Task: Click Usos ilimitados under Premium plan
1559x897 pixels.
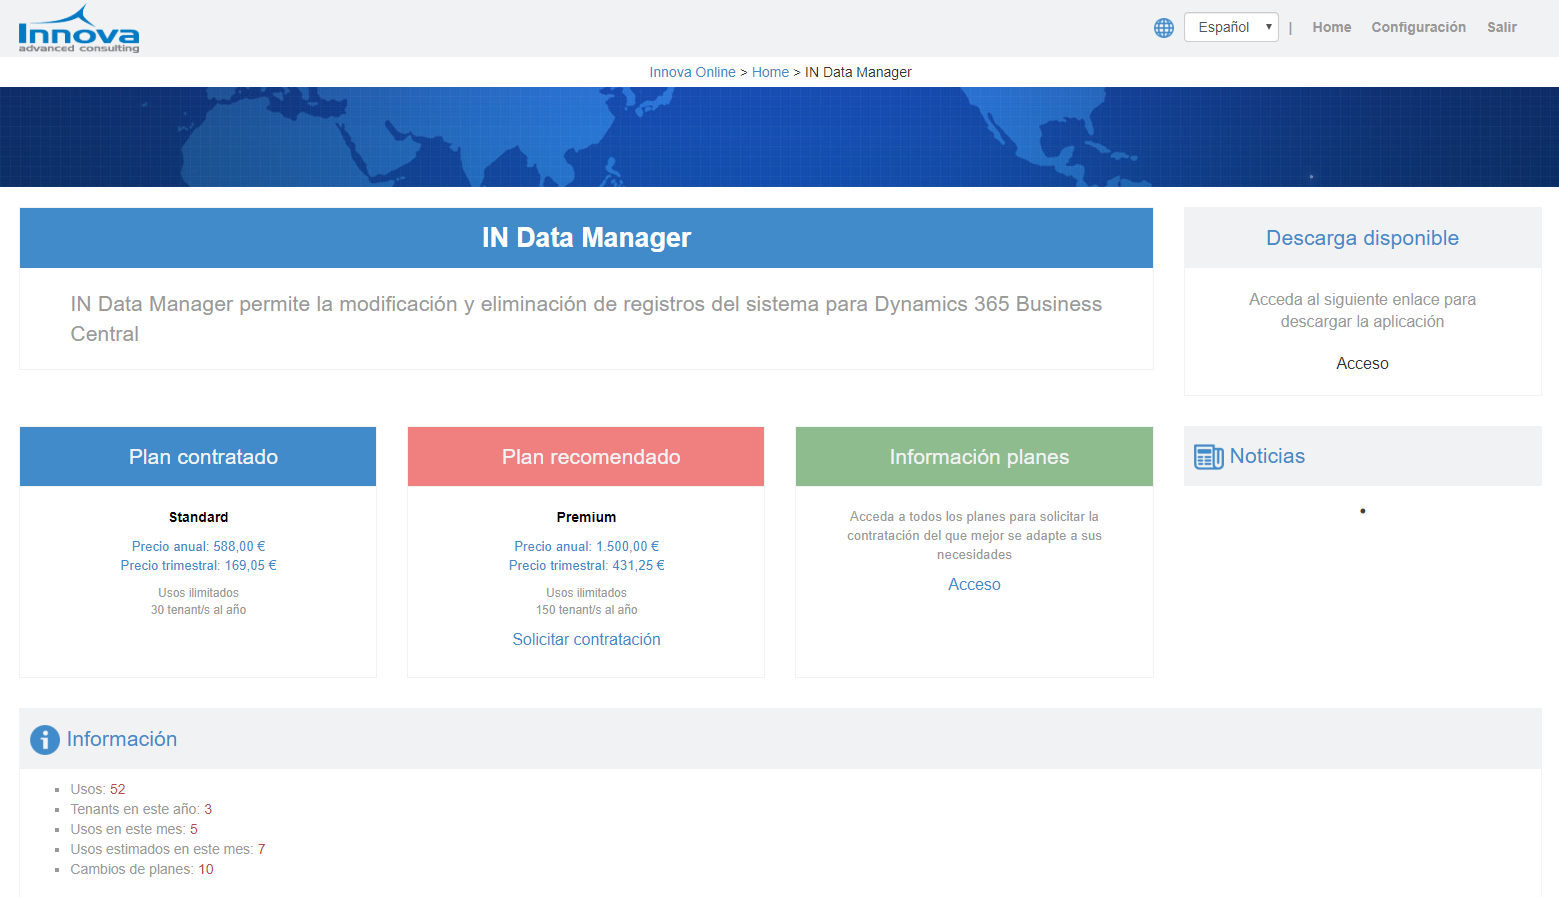Action: pyautogui.click(x=586, y=593)
